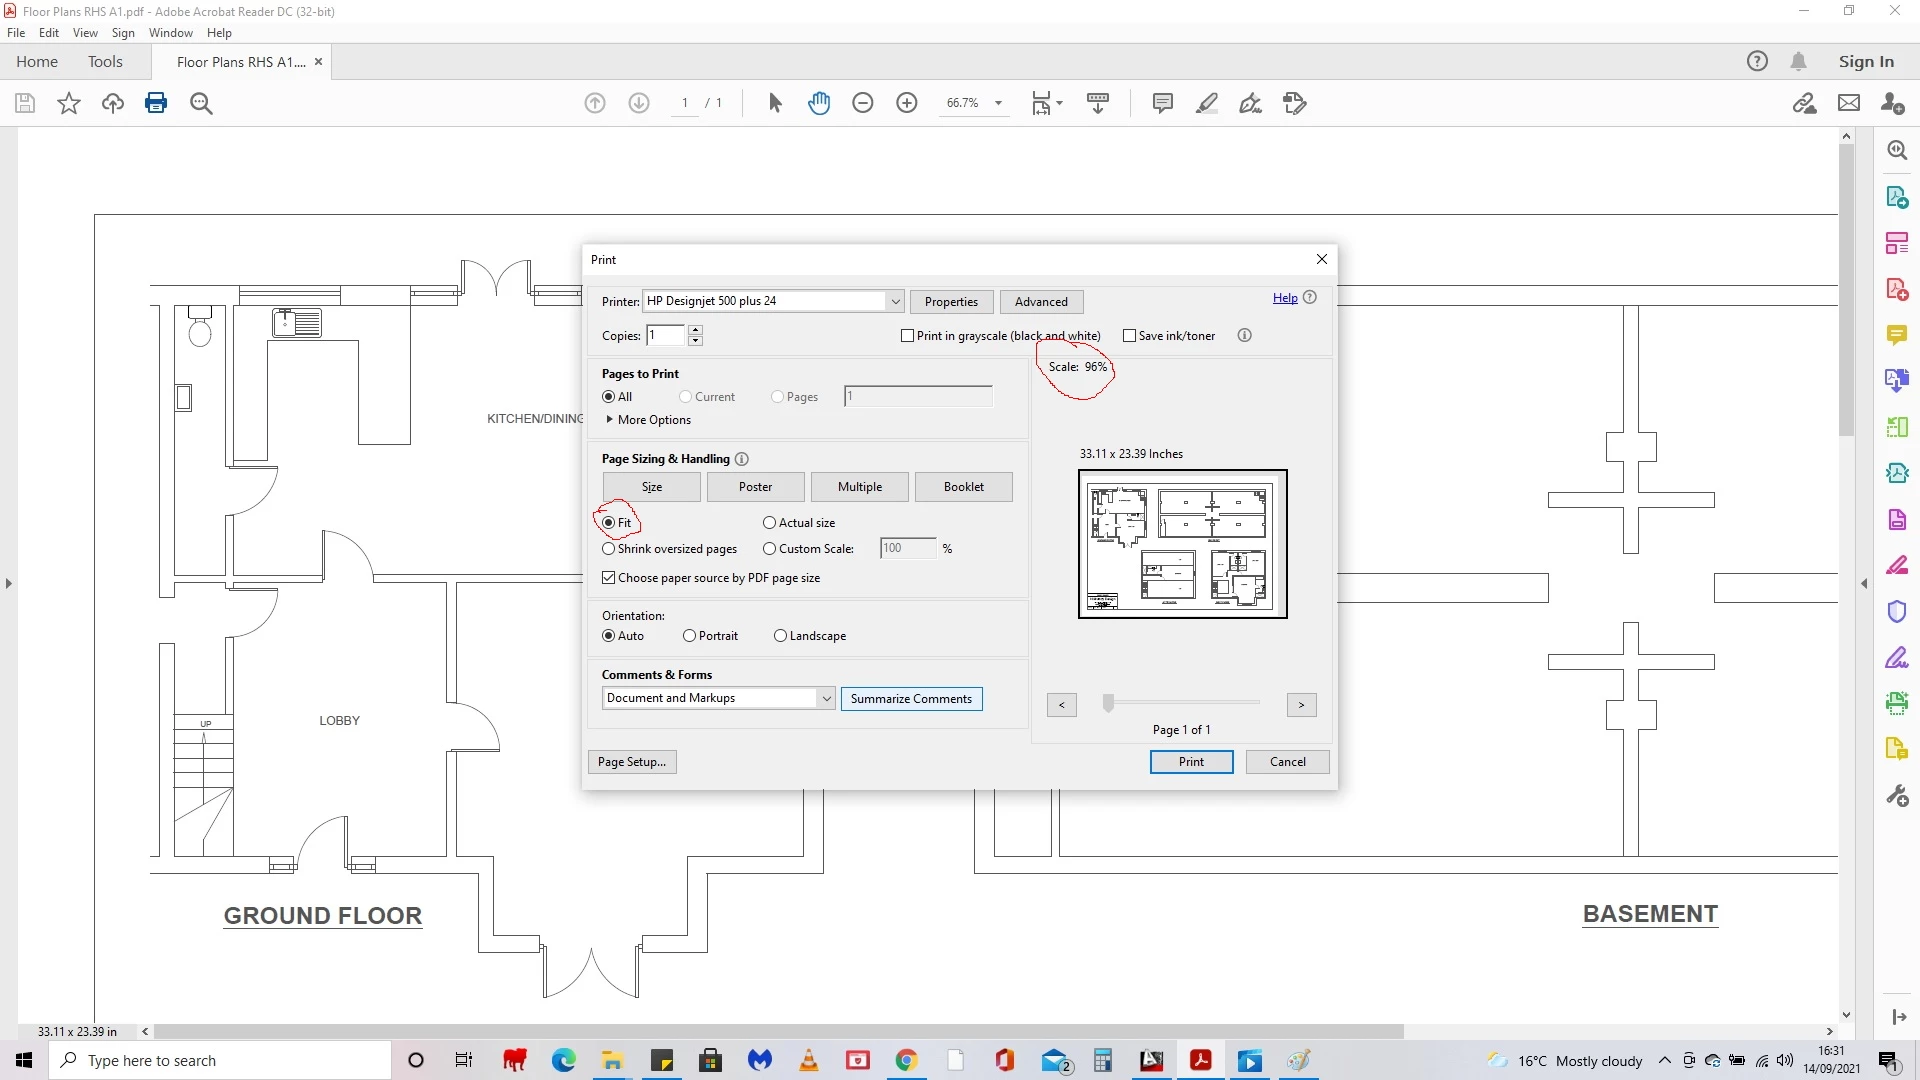Expand the More Options section

(x=650, y=420)
